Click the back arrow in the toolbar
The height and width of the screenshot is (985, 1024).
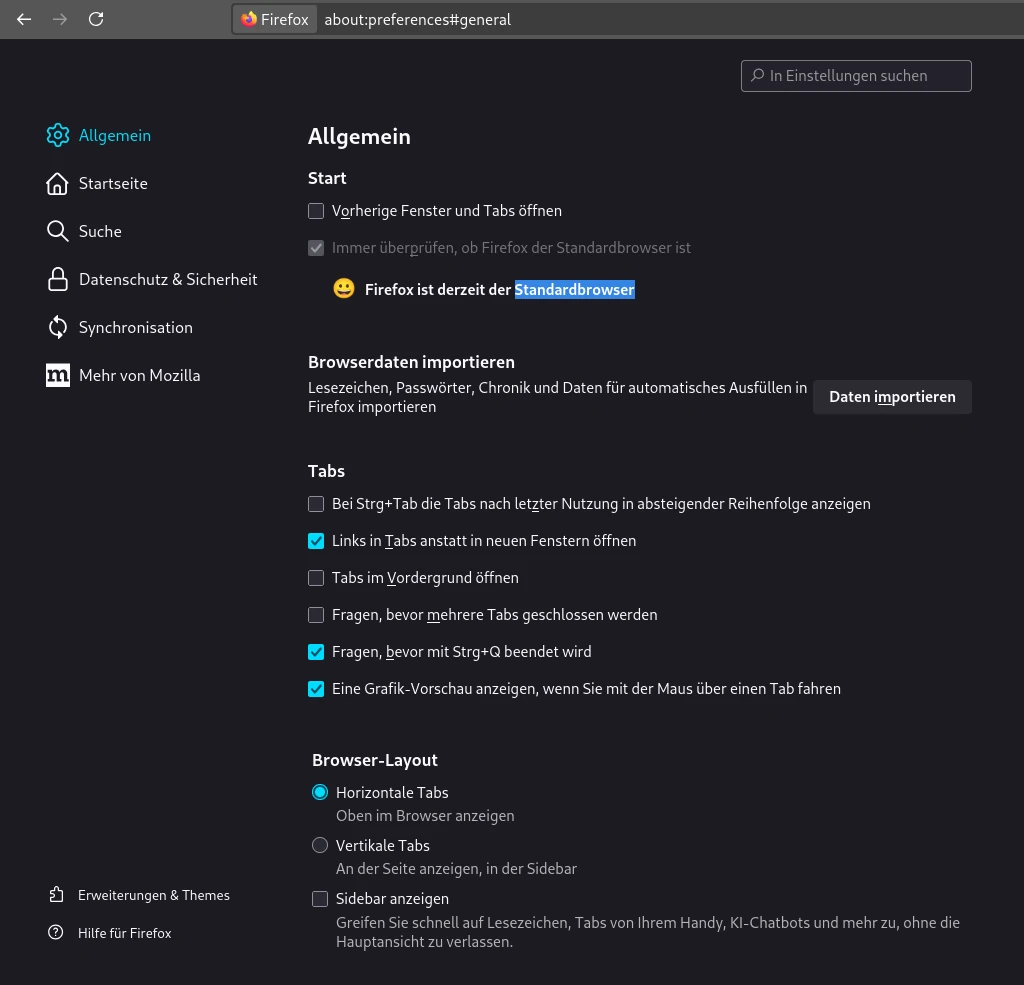tap(24, 19)
